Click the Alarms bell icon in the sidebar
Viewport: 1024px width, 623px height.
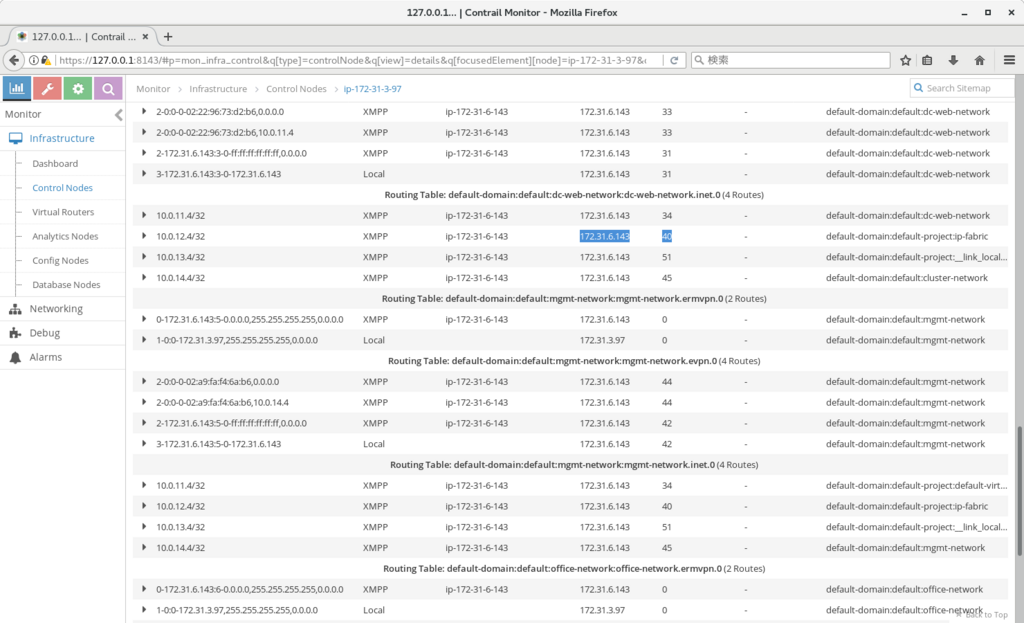click(x=16, y=357)
